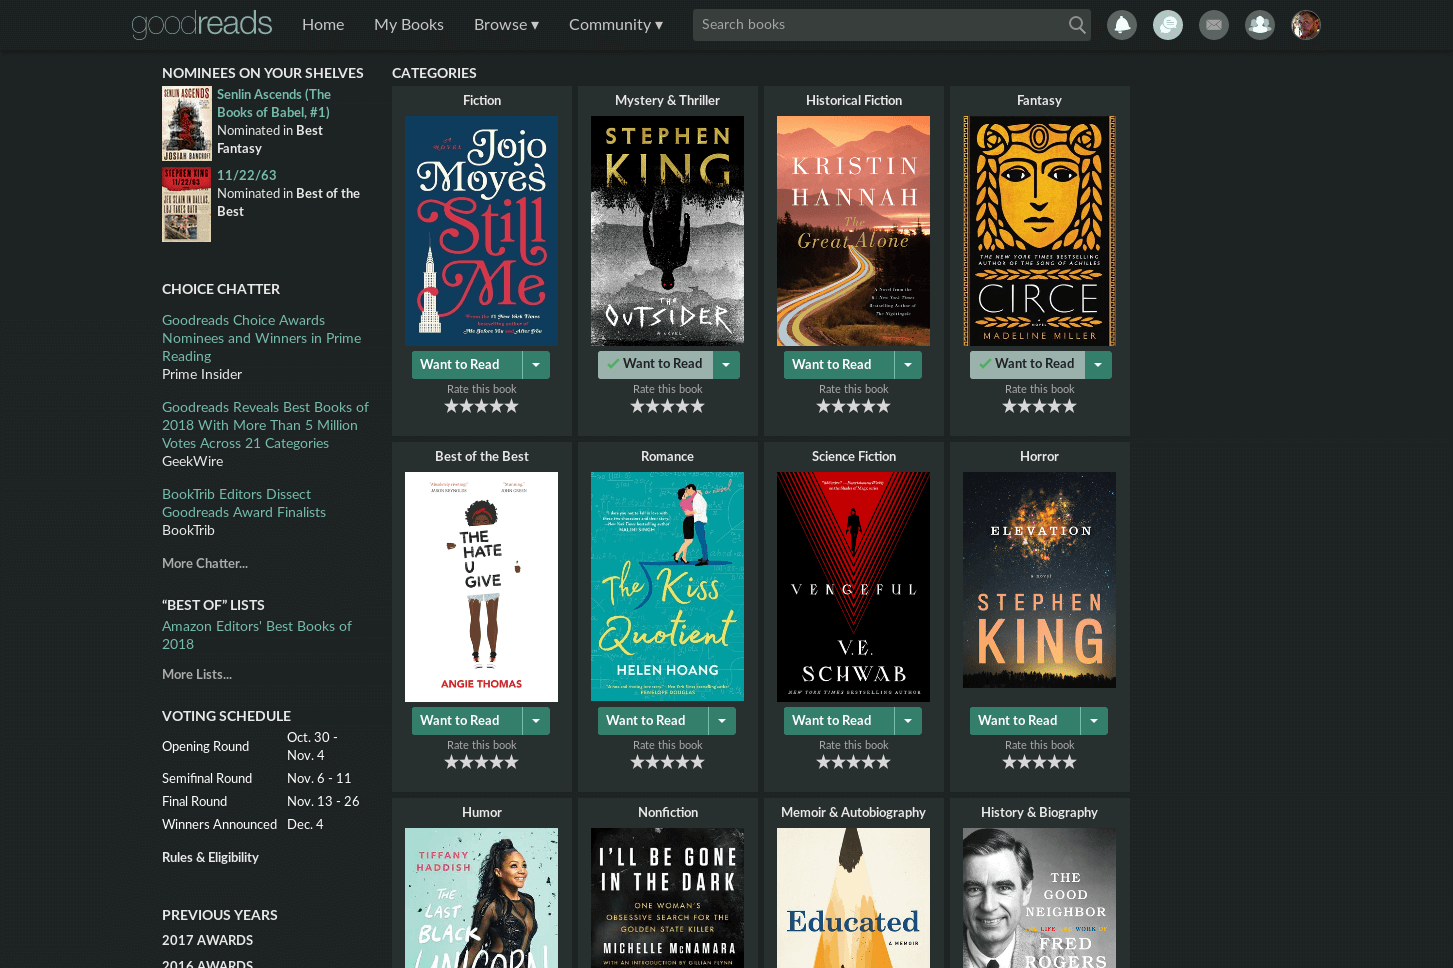Open the friend requests icon
Screen dimensions: 1453x968
pyautogui.click(x=1260, y=25)
